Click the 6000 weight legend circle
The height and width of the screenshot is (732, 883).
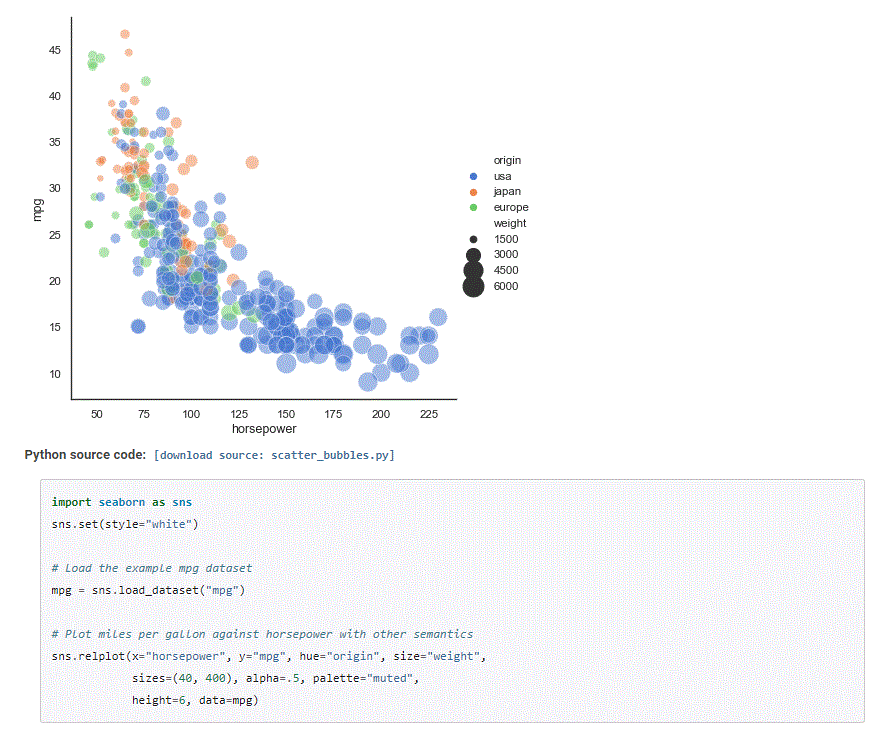point(473,287)
